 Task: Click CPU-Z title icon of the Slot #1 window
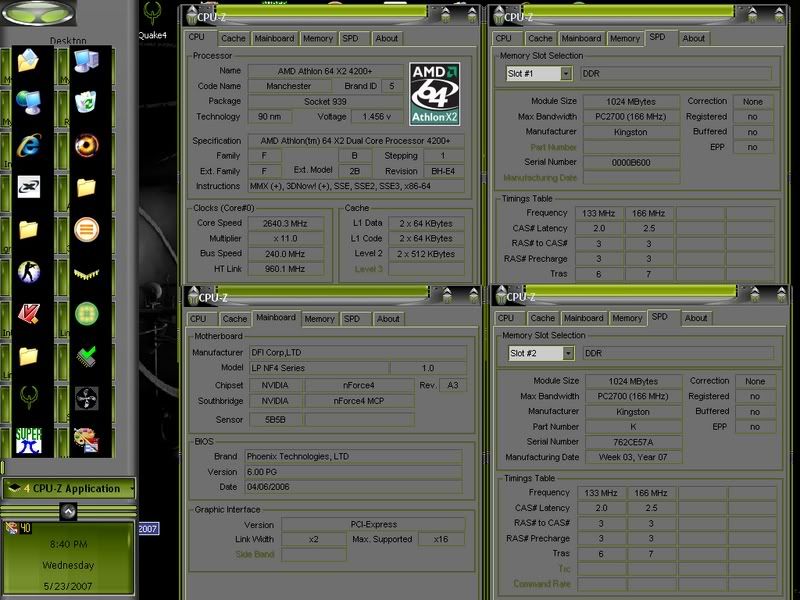(x=498, y=16)
